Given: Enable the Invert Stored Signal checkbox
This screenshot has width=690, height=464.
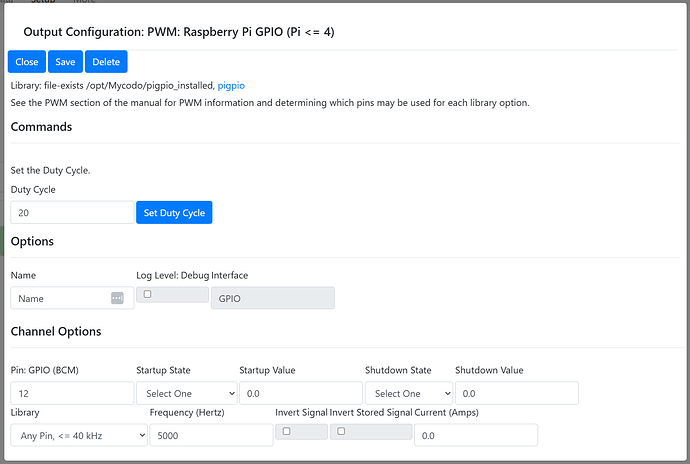Looking at the screenshot, I should pos(342,431).
